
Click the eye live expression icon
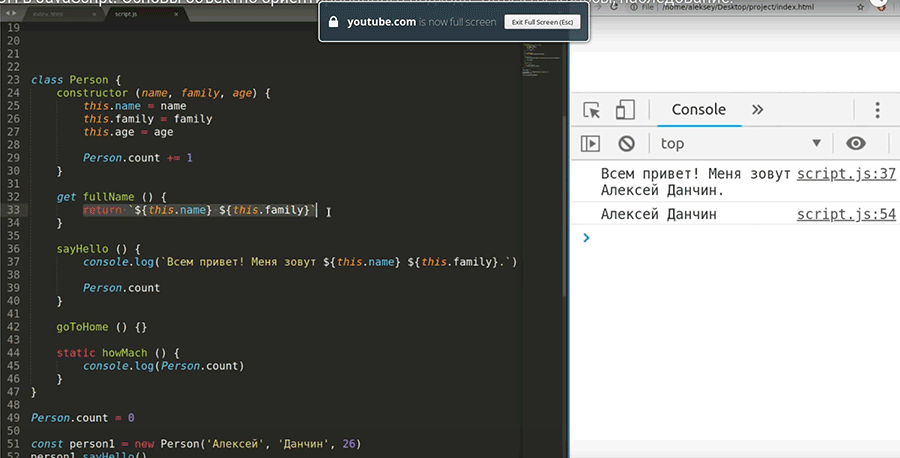[856, 143]
